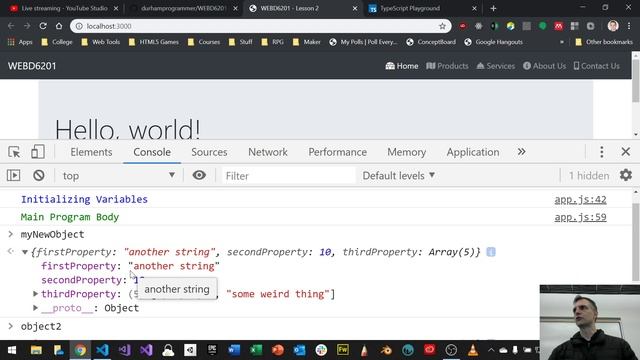Open File Explorer from taskbar
Screen dimensions: 640x360
tap(36, 350)
